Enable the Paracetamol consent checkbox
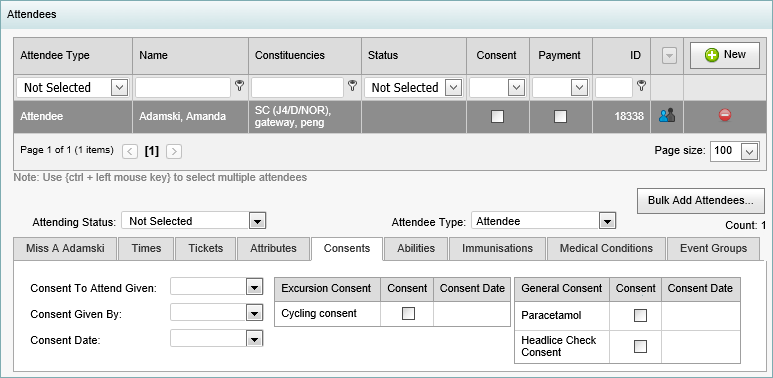The height and width of the screenshot is (378, 773). tap(640, 315)
